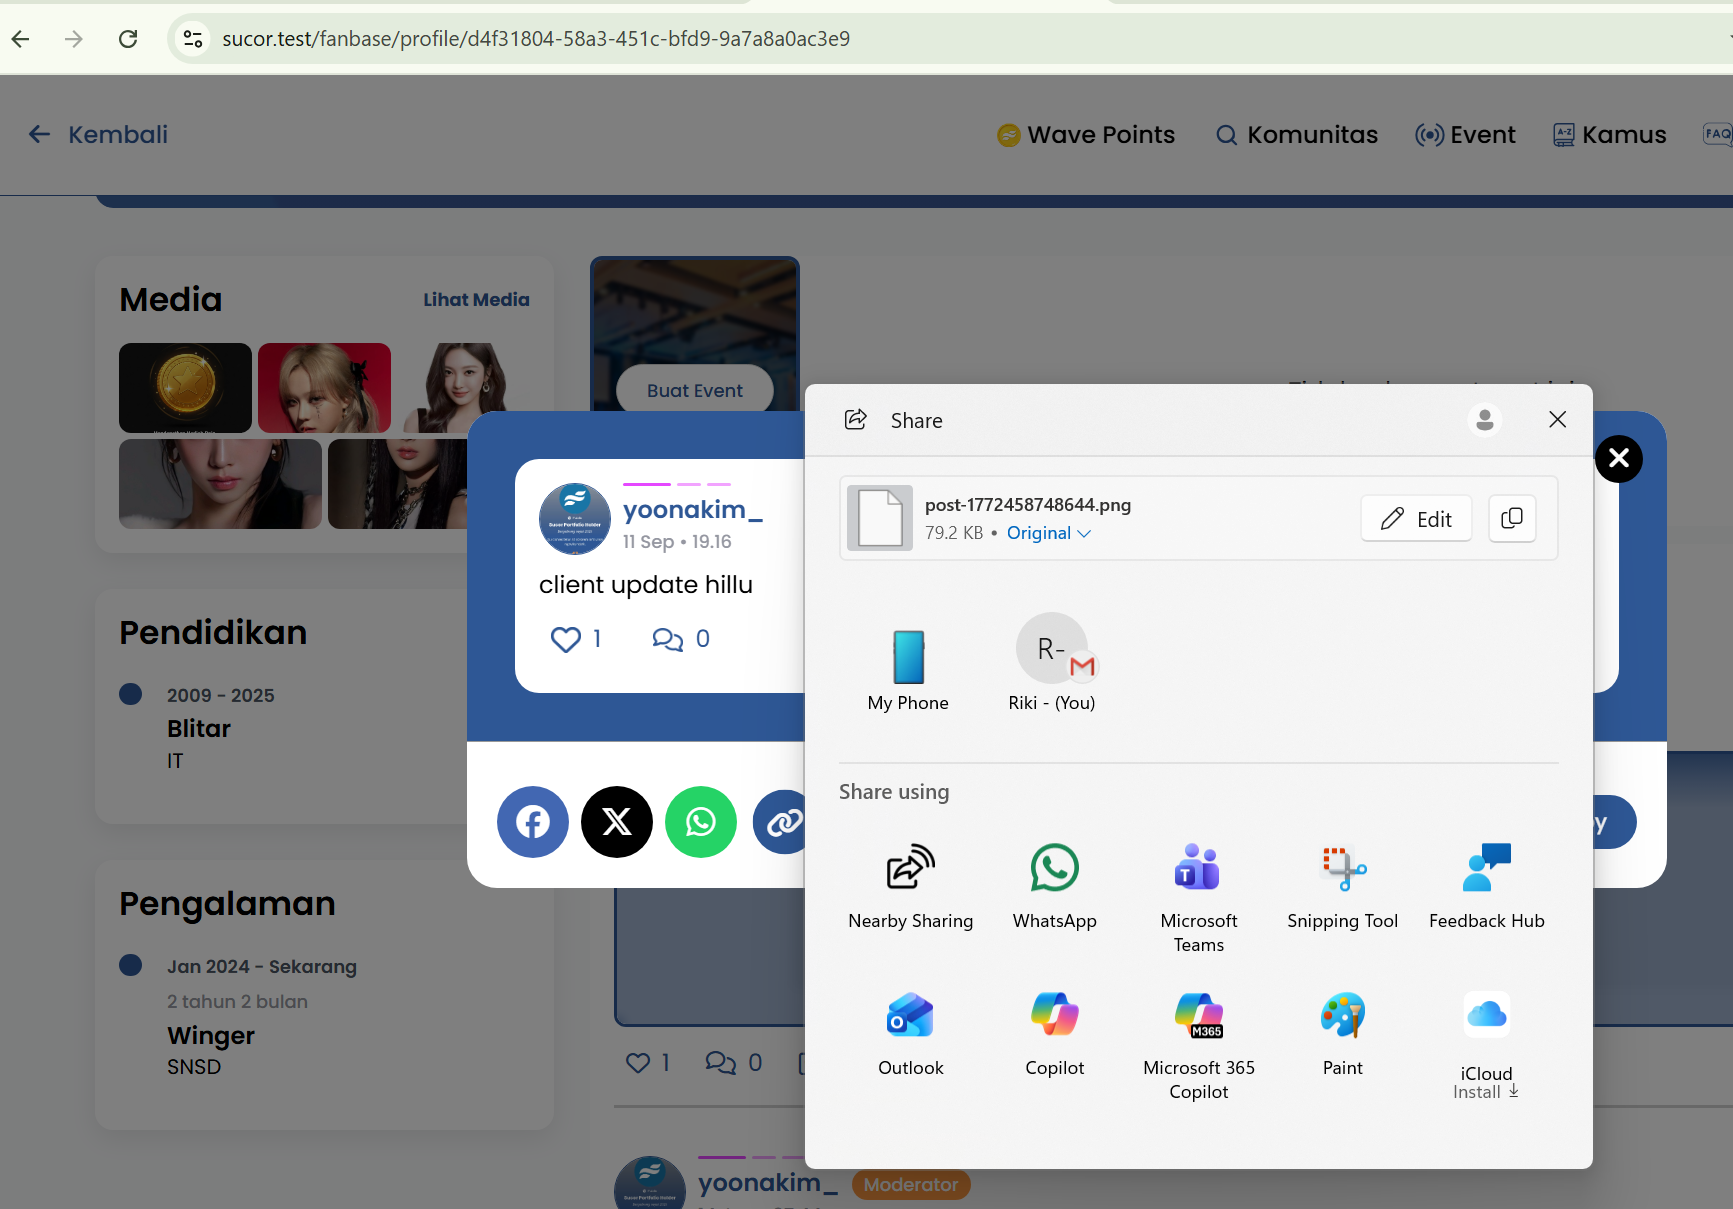This screenshot has height=1209, width=1733.
Task: Click the URL address bar
Action: click(950, 39)
